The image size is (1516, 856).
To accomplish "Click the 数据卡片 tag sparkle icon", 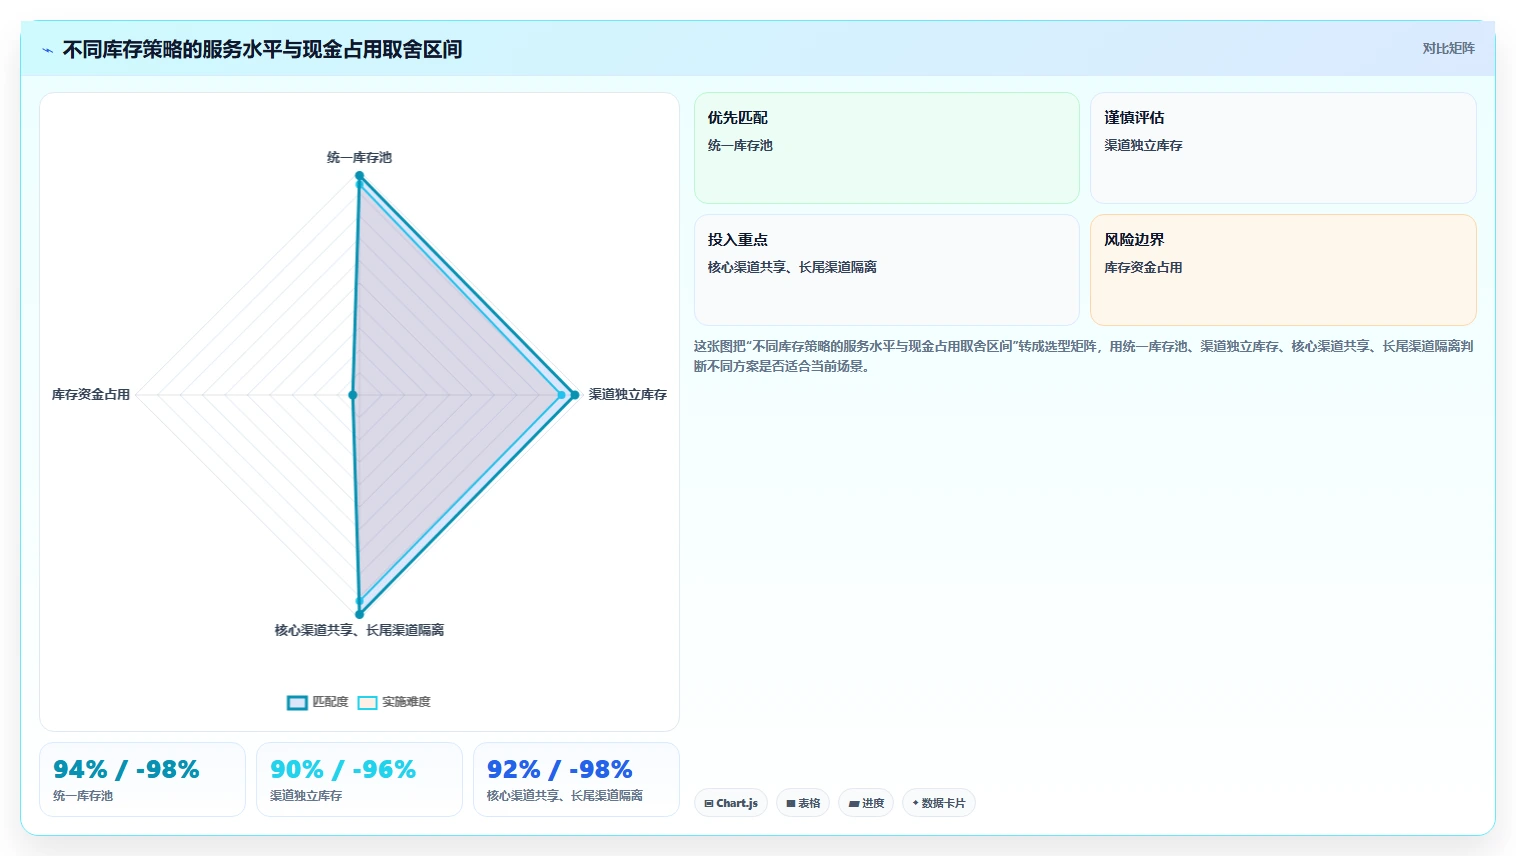I will pyautogui.click(x=915, y=803).
